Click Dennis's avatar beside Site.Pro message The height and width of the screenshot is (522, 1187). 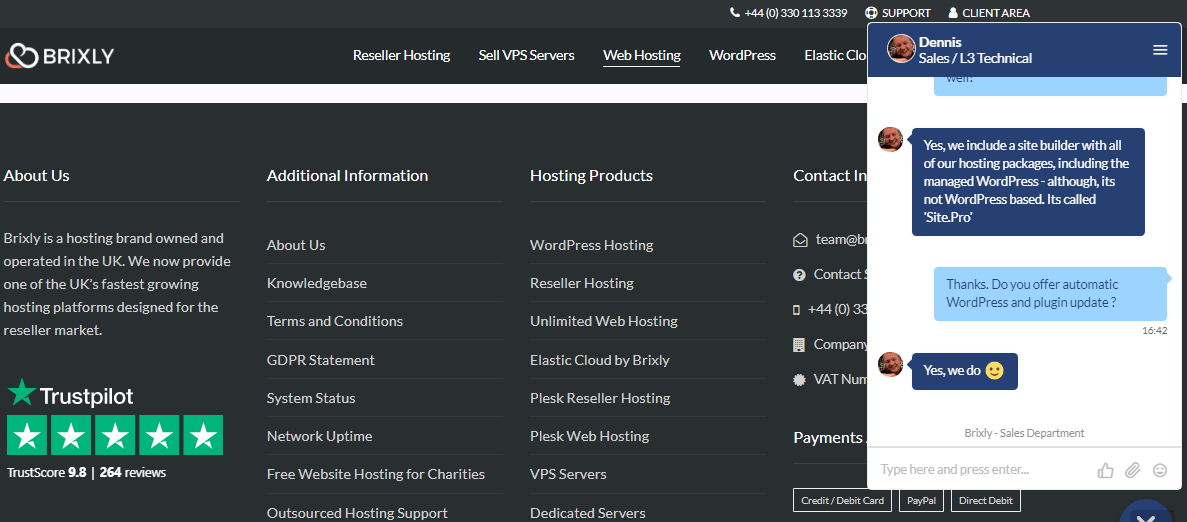[x=890, y=139]
